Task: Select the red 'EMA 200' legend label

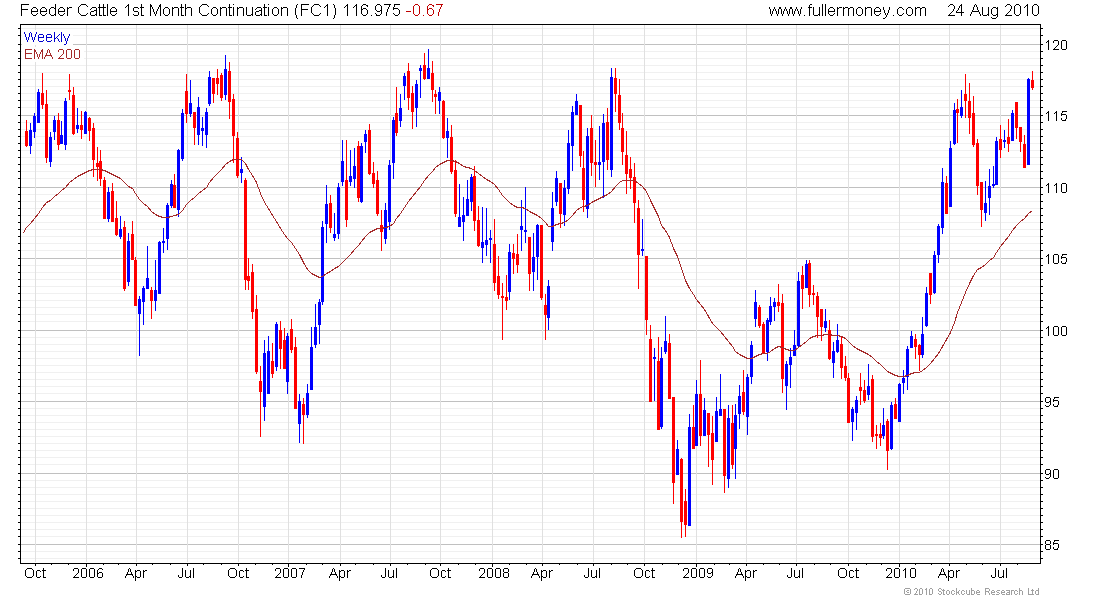Action: tap(53, 54)
